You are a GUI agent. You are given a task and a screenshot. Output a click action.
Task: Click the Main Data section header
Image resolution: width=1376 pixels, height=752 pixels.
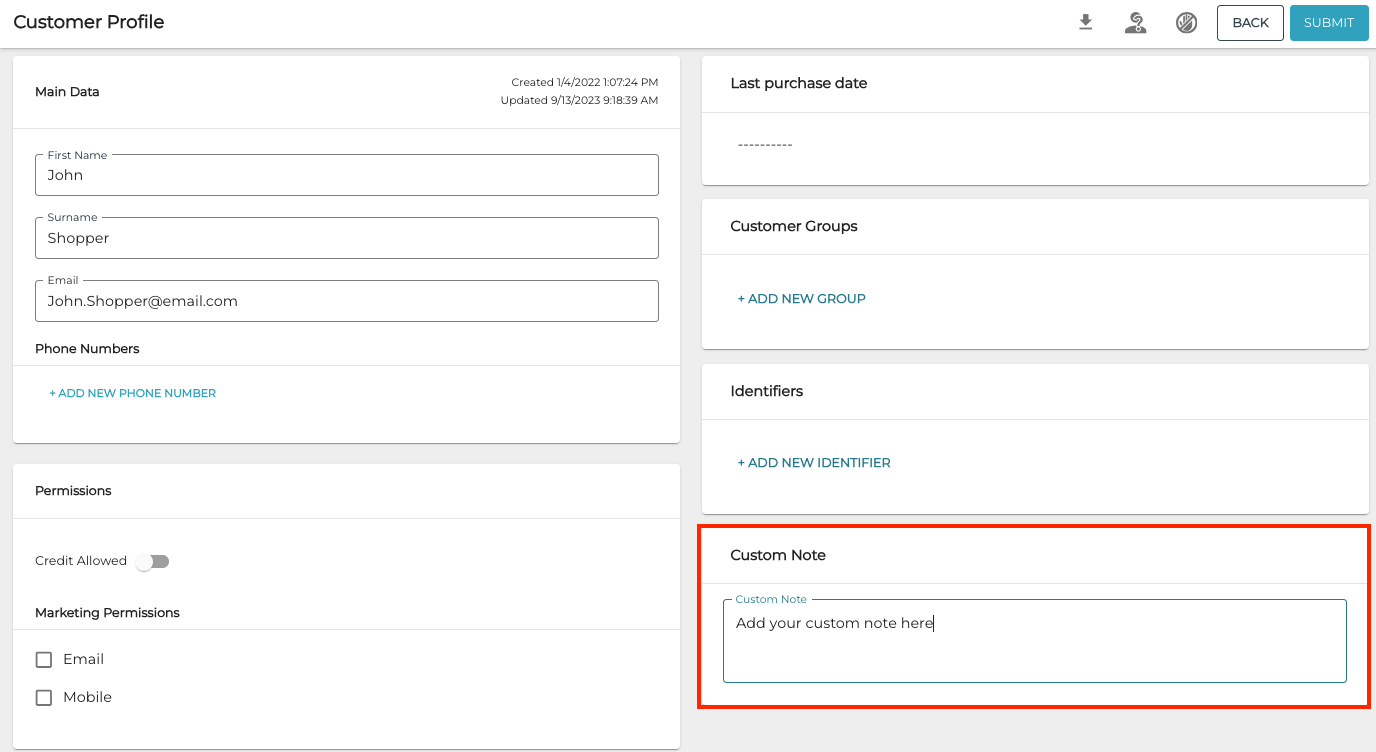tap(67, 91)
